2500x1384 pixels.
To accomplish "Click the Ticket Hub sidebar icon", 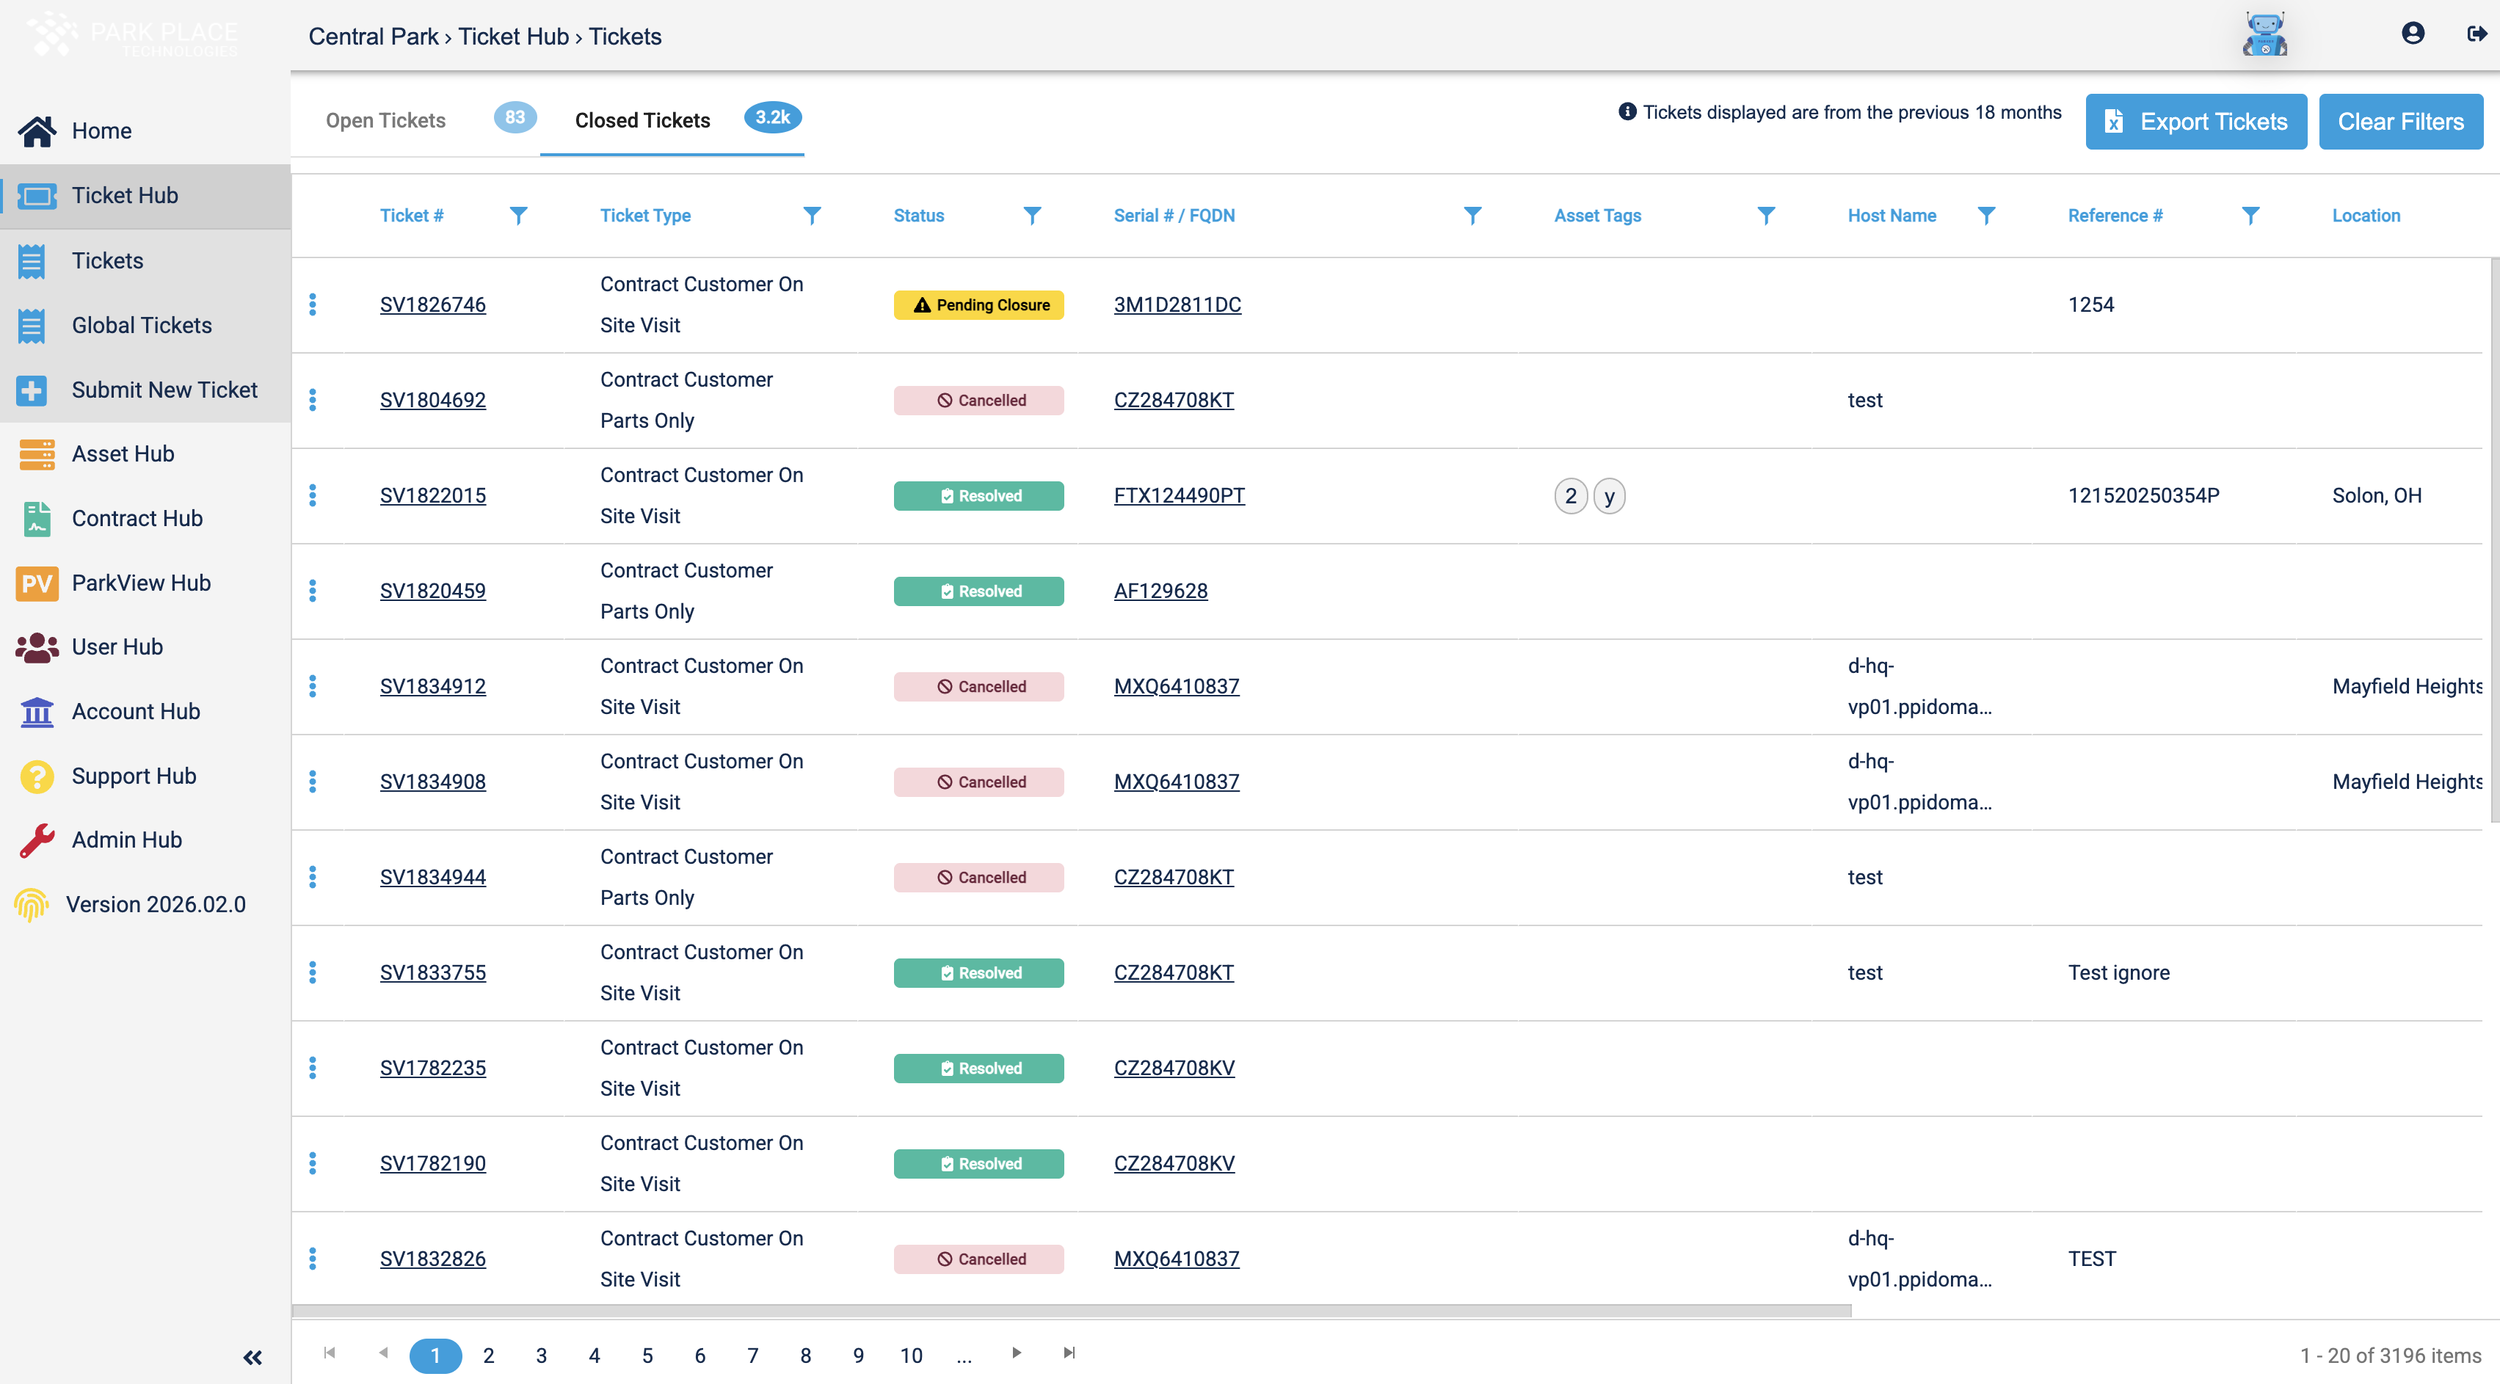I will pos(37,196).
